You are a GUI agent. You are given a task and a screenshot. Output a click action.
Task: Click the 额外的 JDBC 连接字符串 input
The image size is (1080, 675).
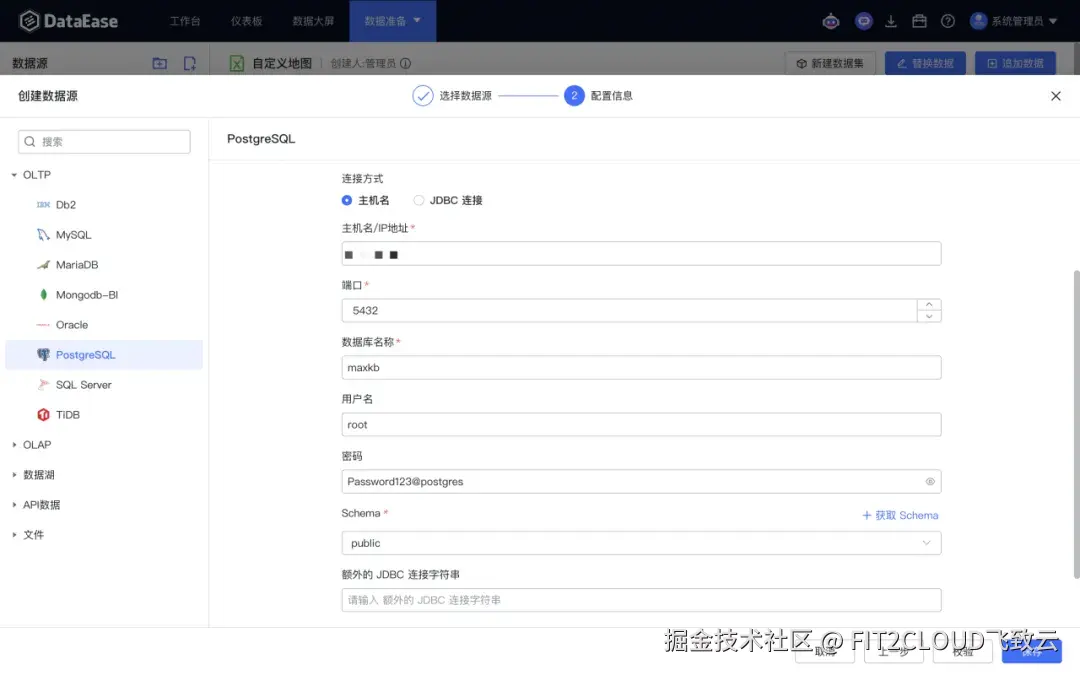[641, 600]
